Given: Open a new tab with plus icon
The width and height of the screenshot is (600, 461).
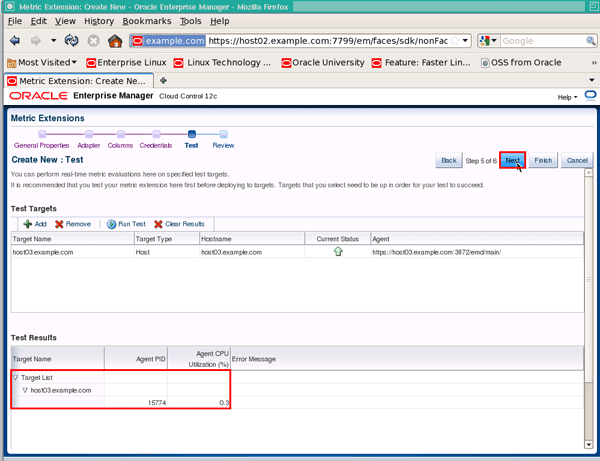Looking at the screenshot, I should tap(163, 80).
